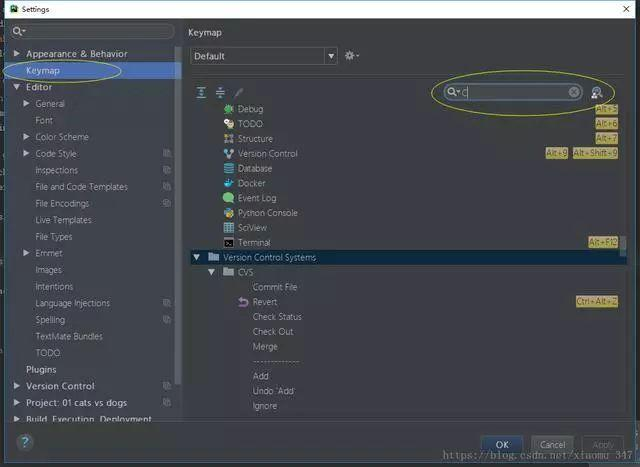Close the Settings dialog
Screen dimensions: 640x467
626,9
